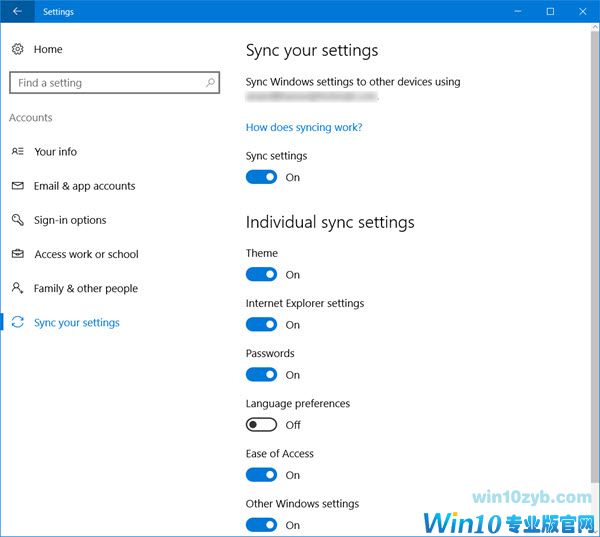The height and width of the screenshot is (537, 600).
Task: Click the Home gear icon
Action: [x=17, y=49]
